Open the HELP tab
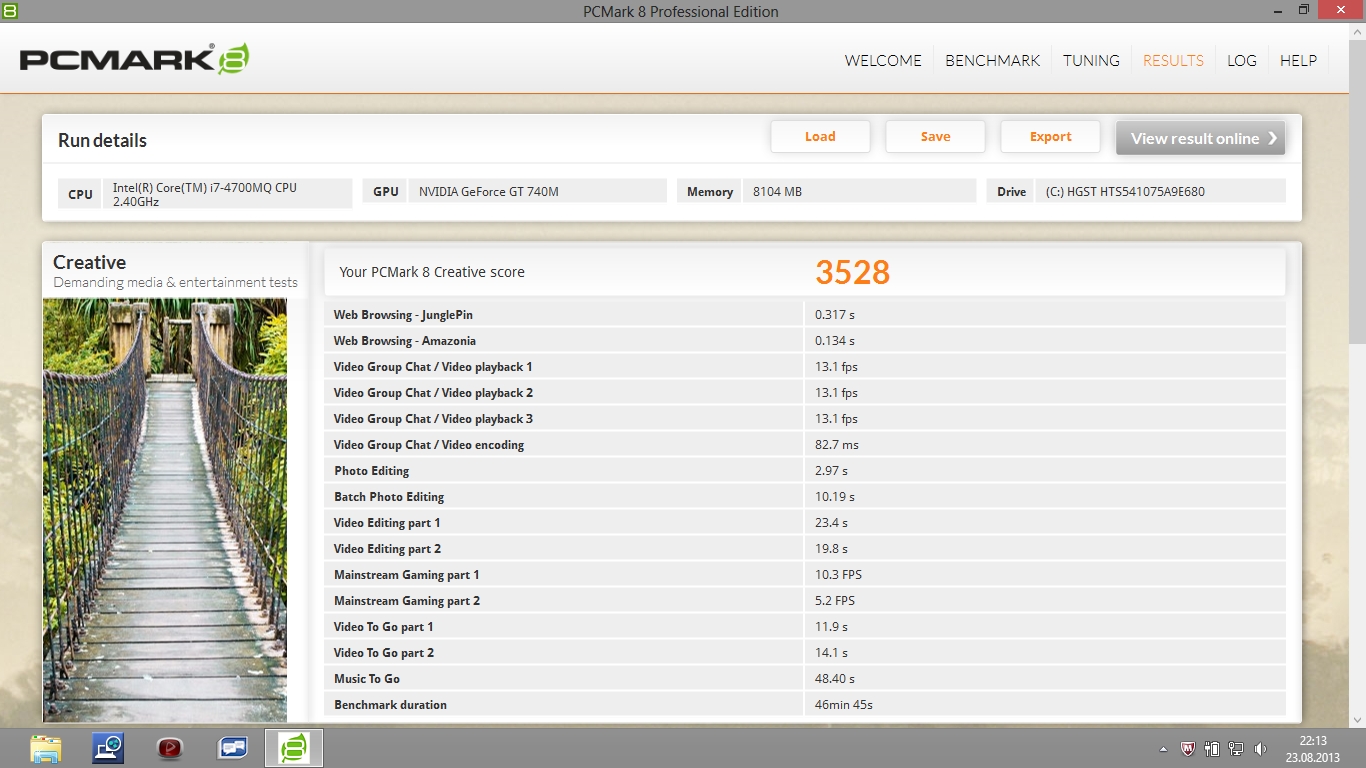 click(1298, 60)
